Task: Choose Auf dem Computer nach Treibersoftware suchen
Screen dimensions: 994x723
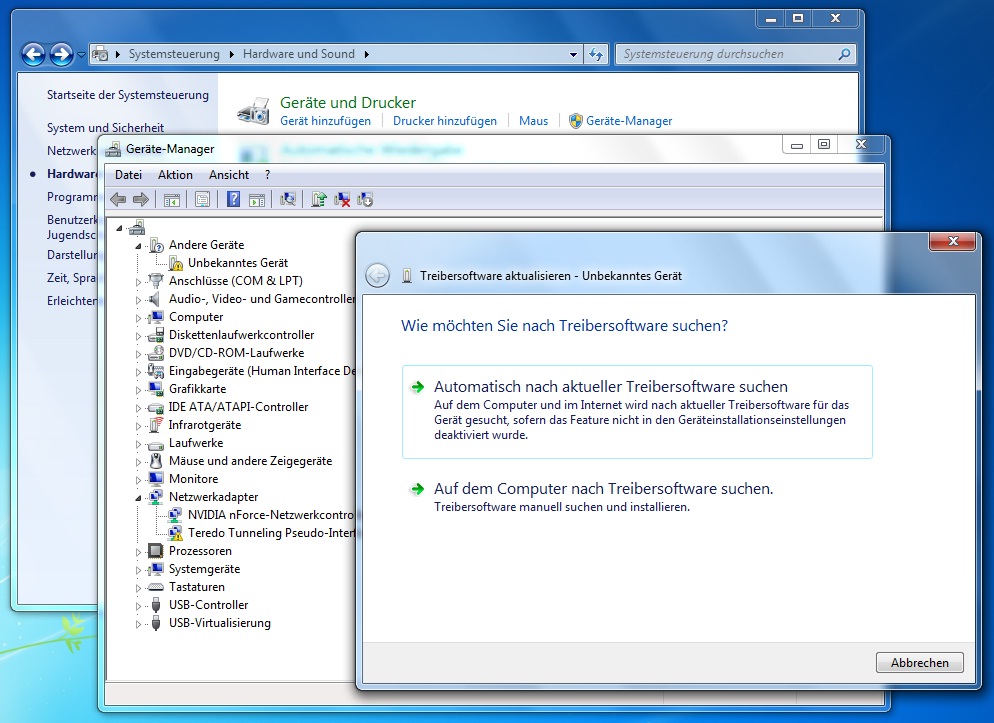Action: point(603,497)
